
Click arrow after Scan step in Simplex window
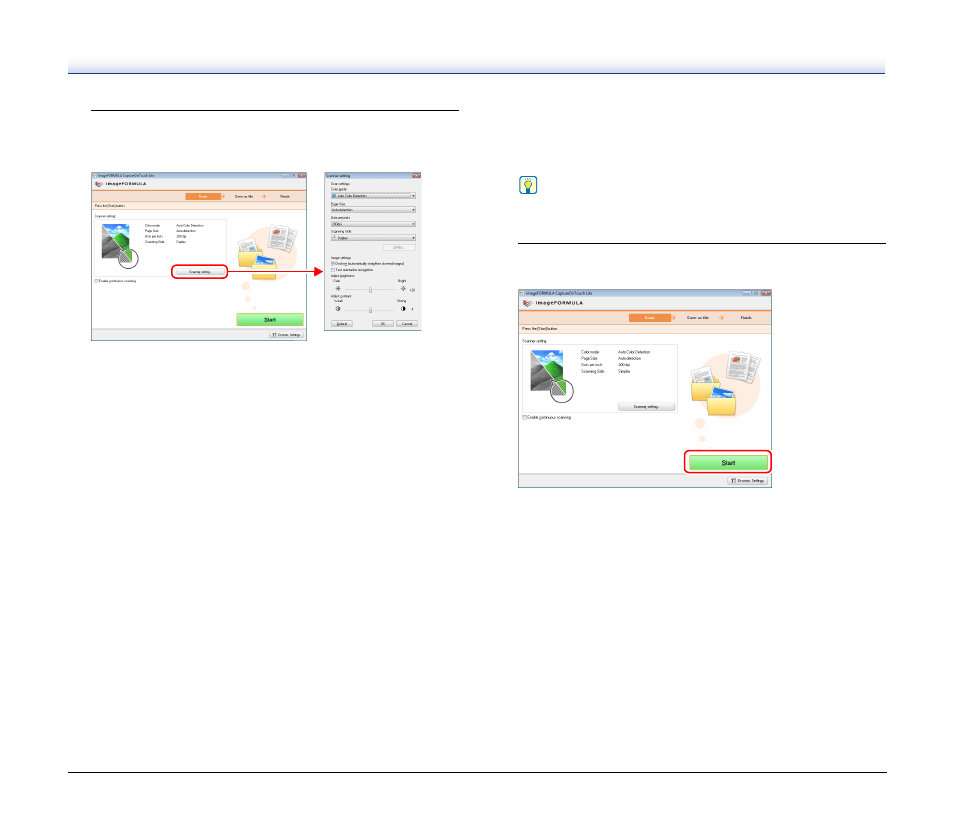click(x=674, y=318)
